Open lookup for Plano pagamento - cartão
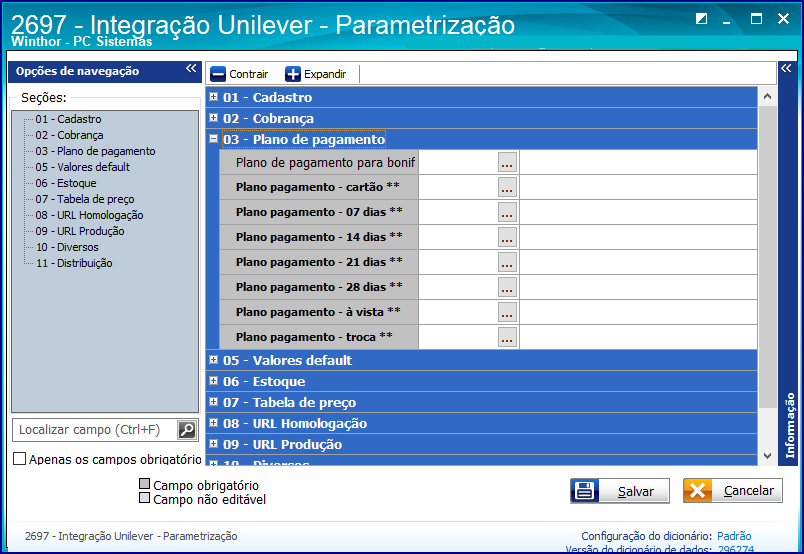 [x=507, y=187]
